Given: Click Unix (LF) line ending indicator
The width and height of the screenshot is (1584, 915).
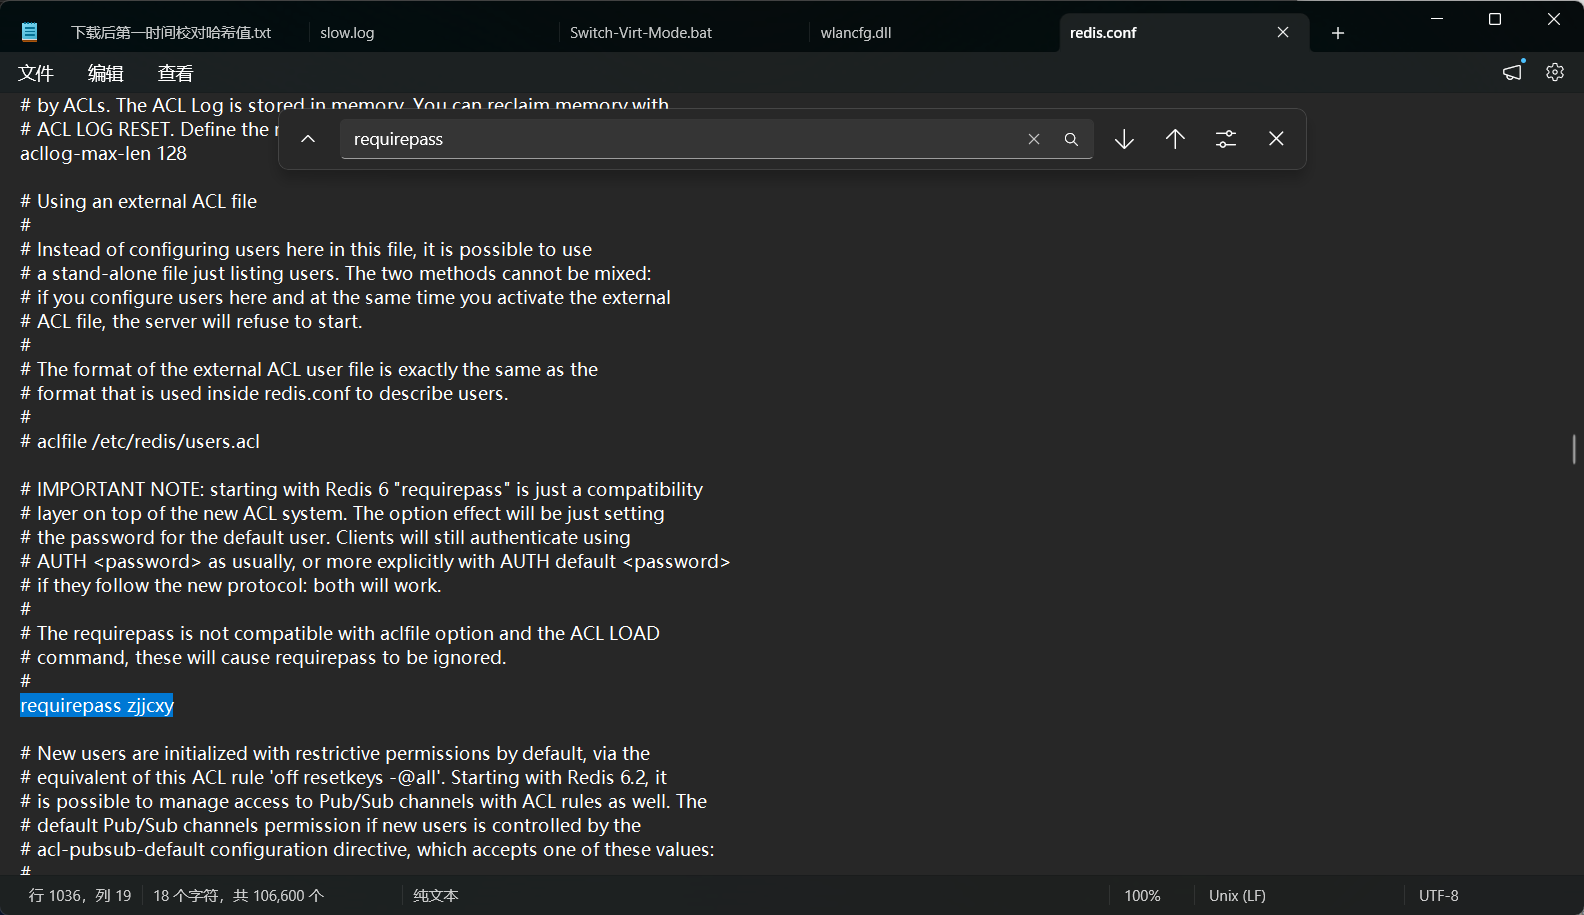Looking at the screenshot, I should coord(1237,896).
